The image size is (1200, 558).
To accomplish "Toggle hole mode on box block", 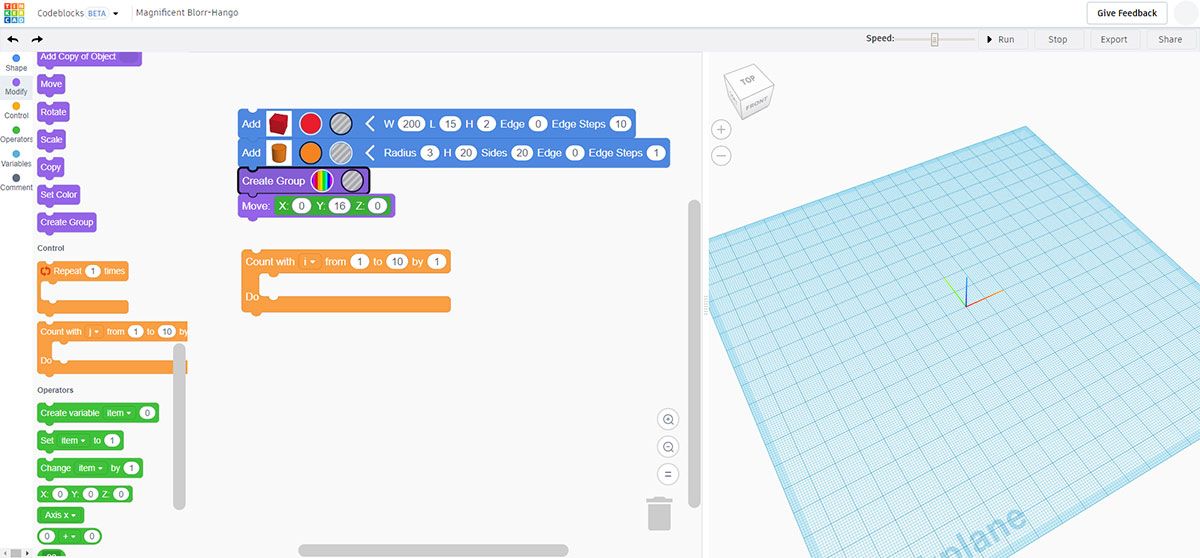I will pos(341,124).
